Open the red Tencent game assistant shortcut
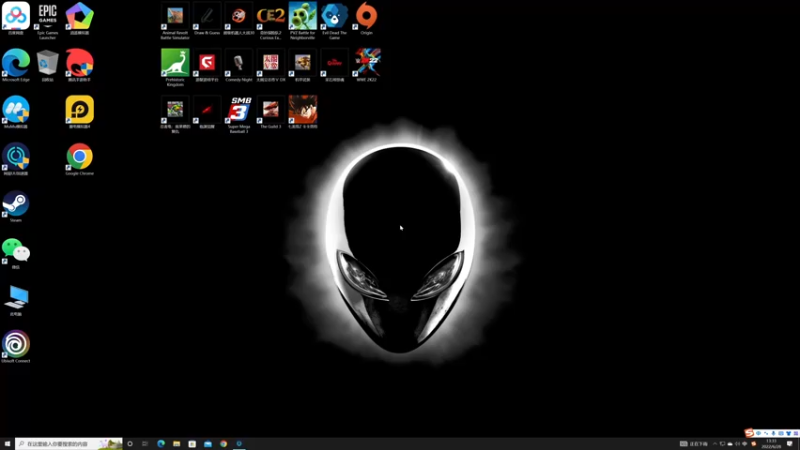 click(x=80, y=65)
